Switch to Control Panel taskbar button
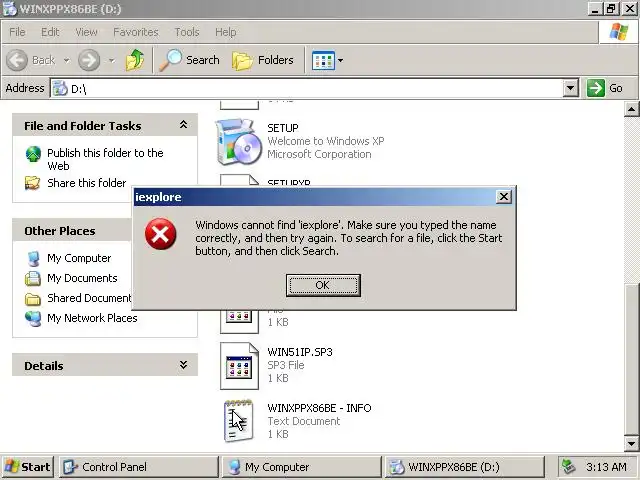 pyautogui.click(x=139, y=467)
